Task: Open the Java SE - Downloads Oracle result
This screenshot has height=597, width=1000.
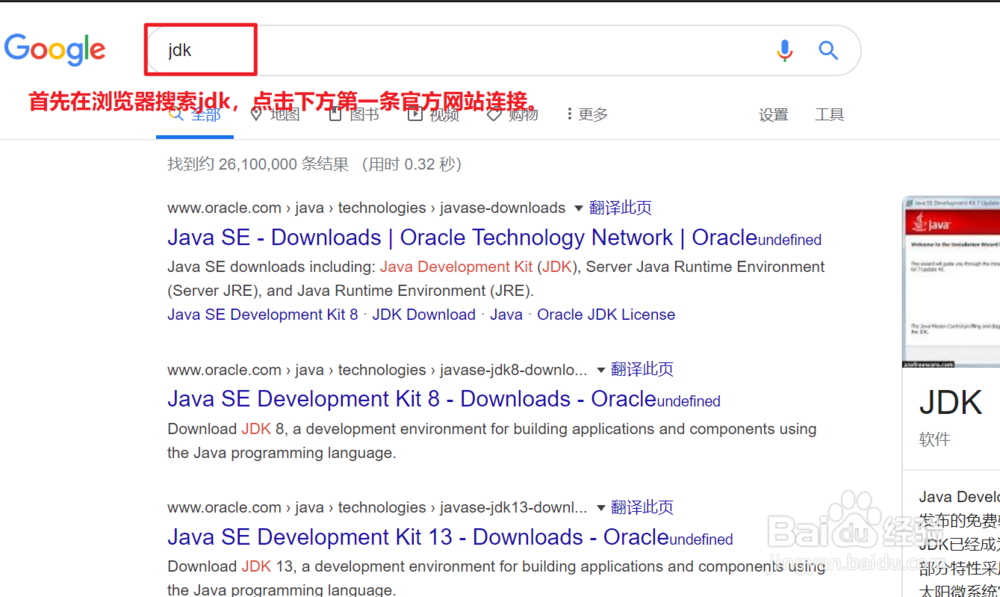Action: (x=462, y=238)
